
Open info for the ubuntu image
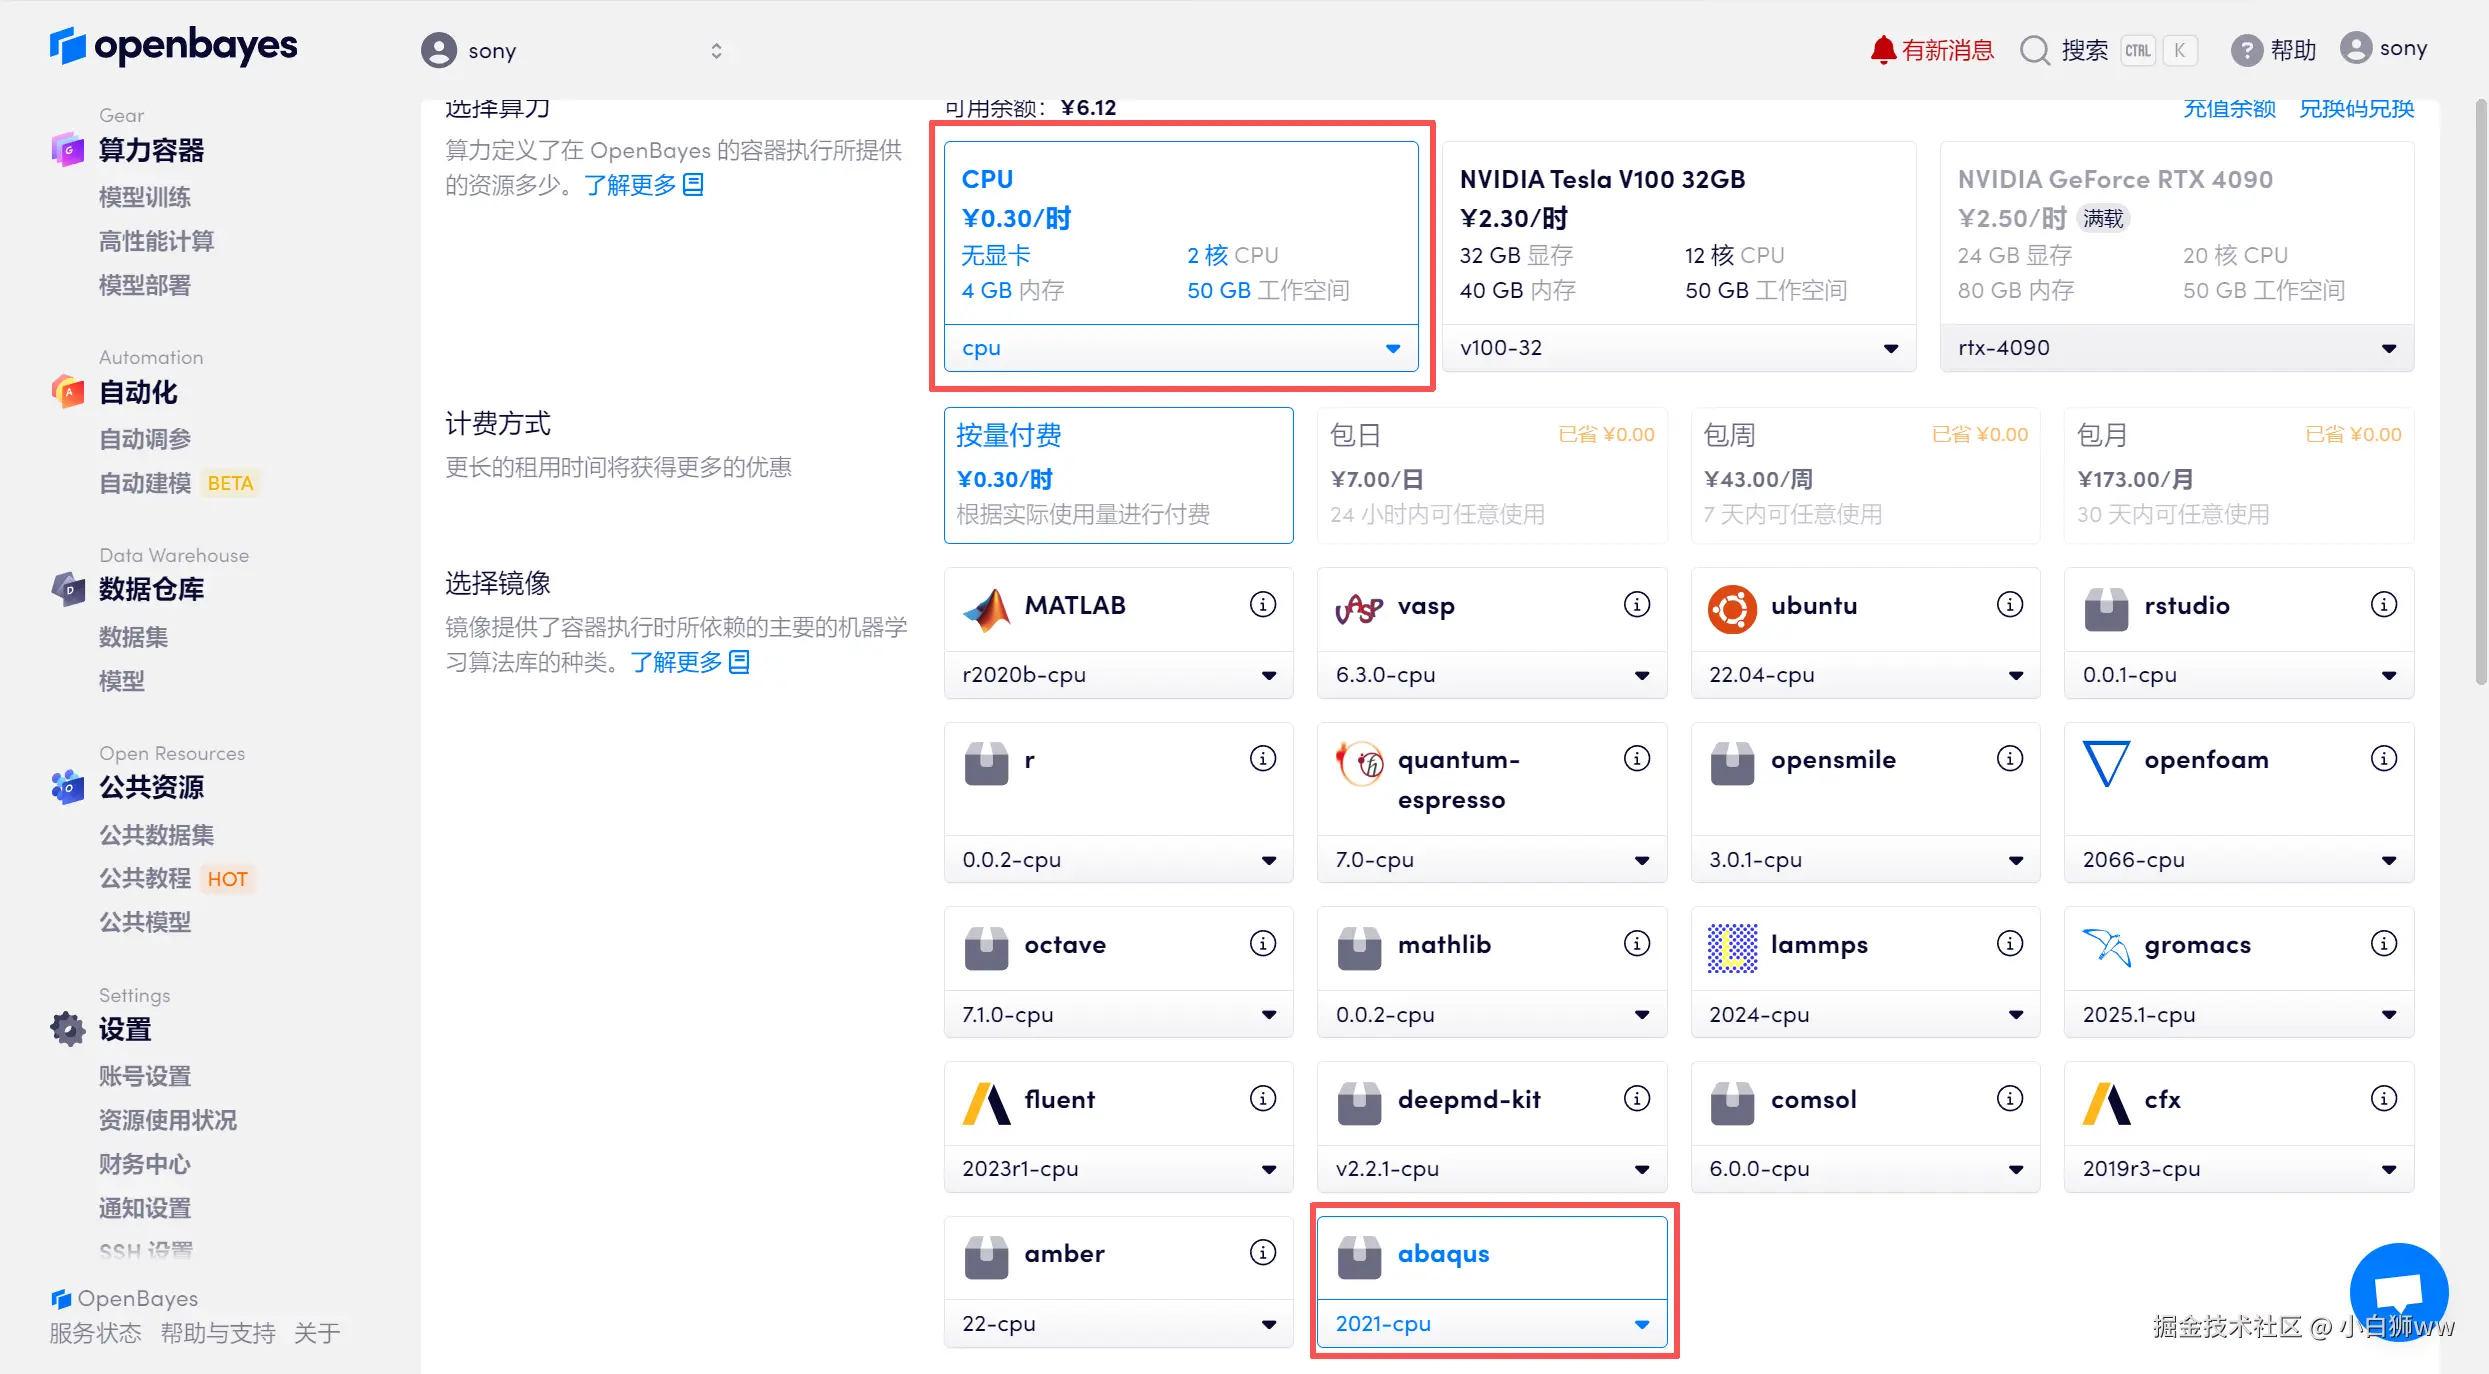click(2010, 604)
